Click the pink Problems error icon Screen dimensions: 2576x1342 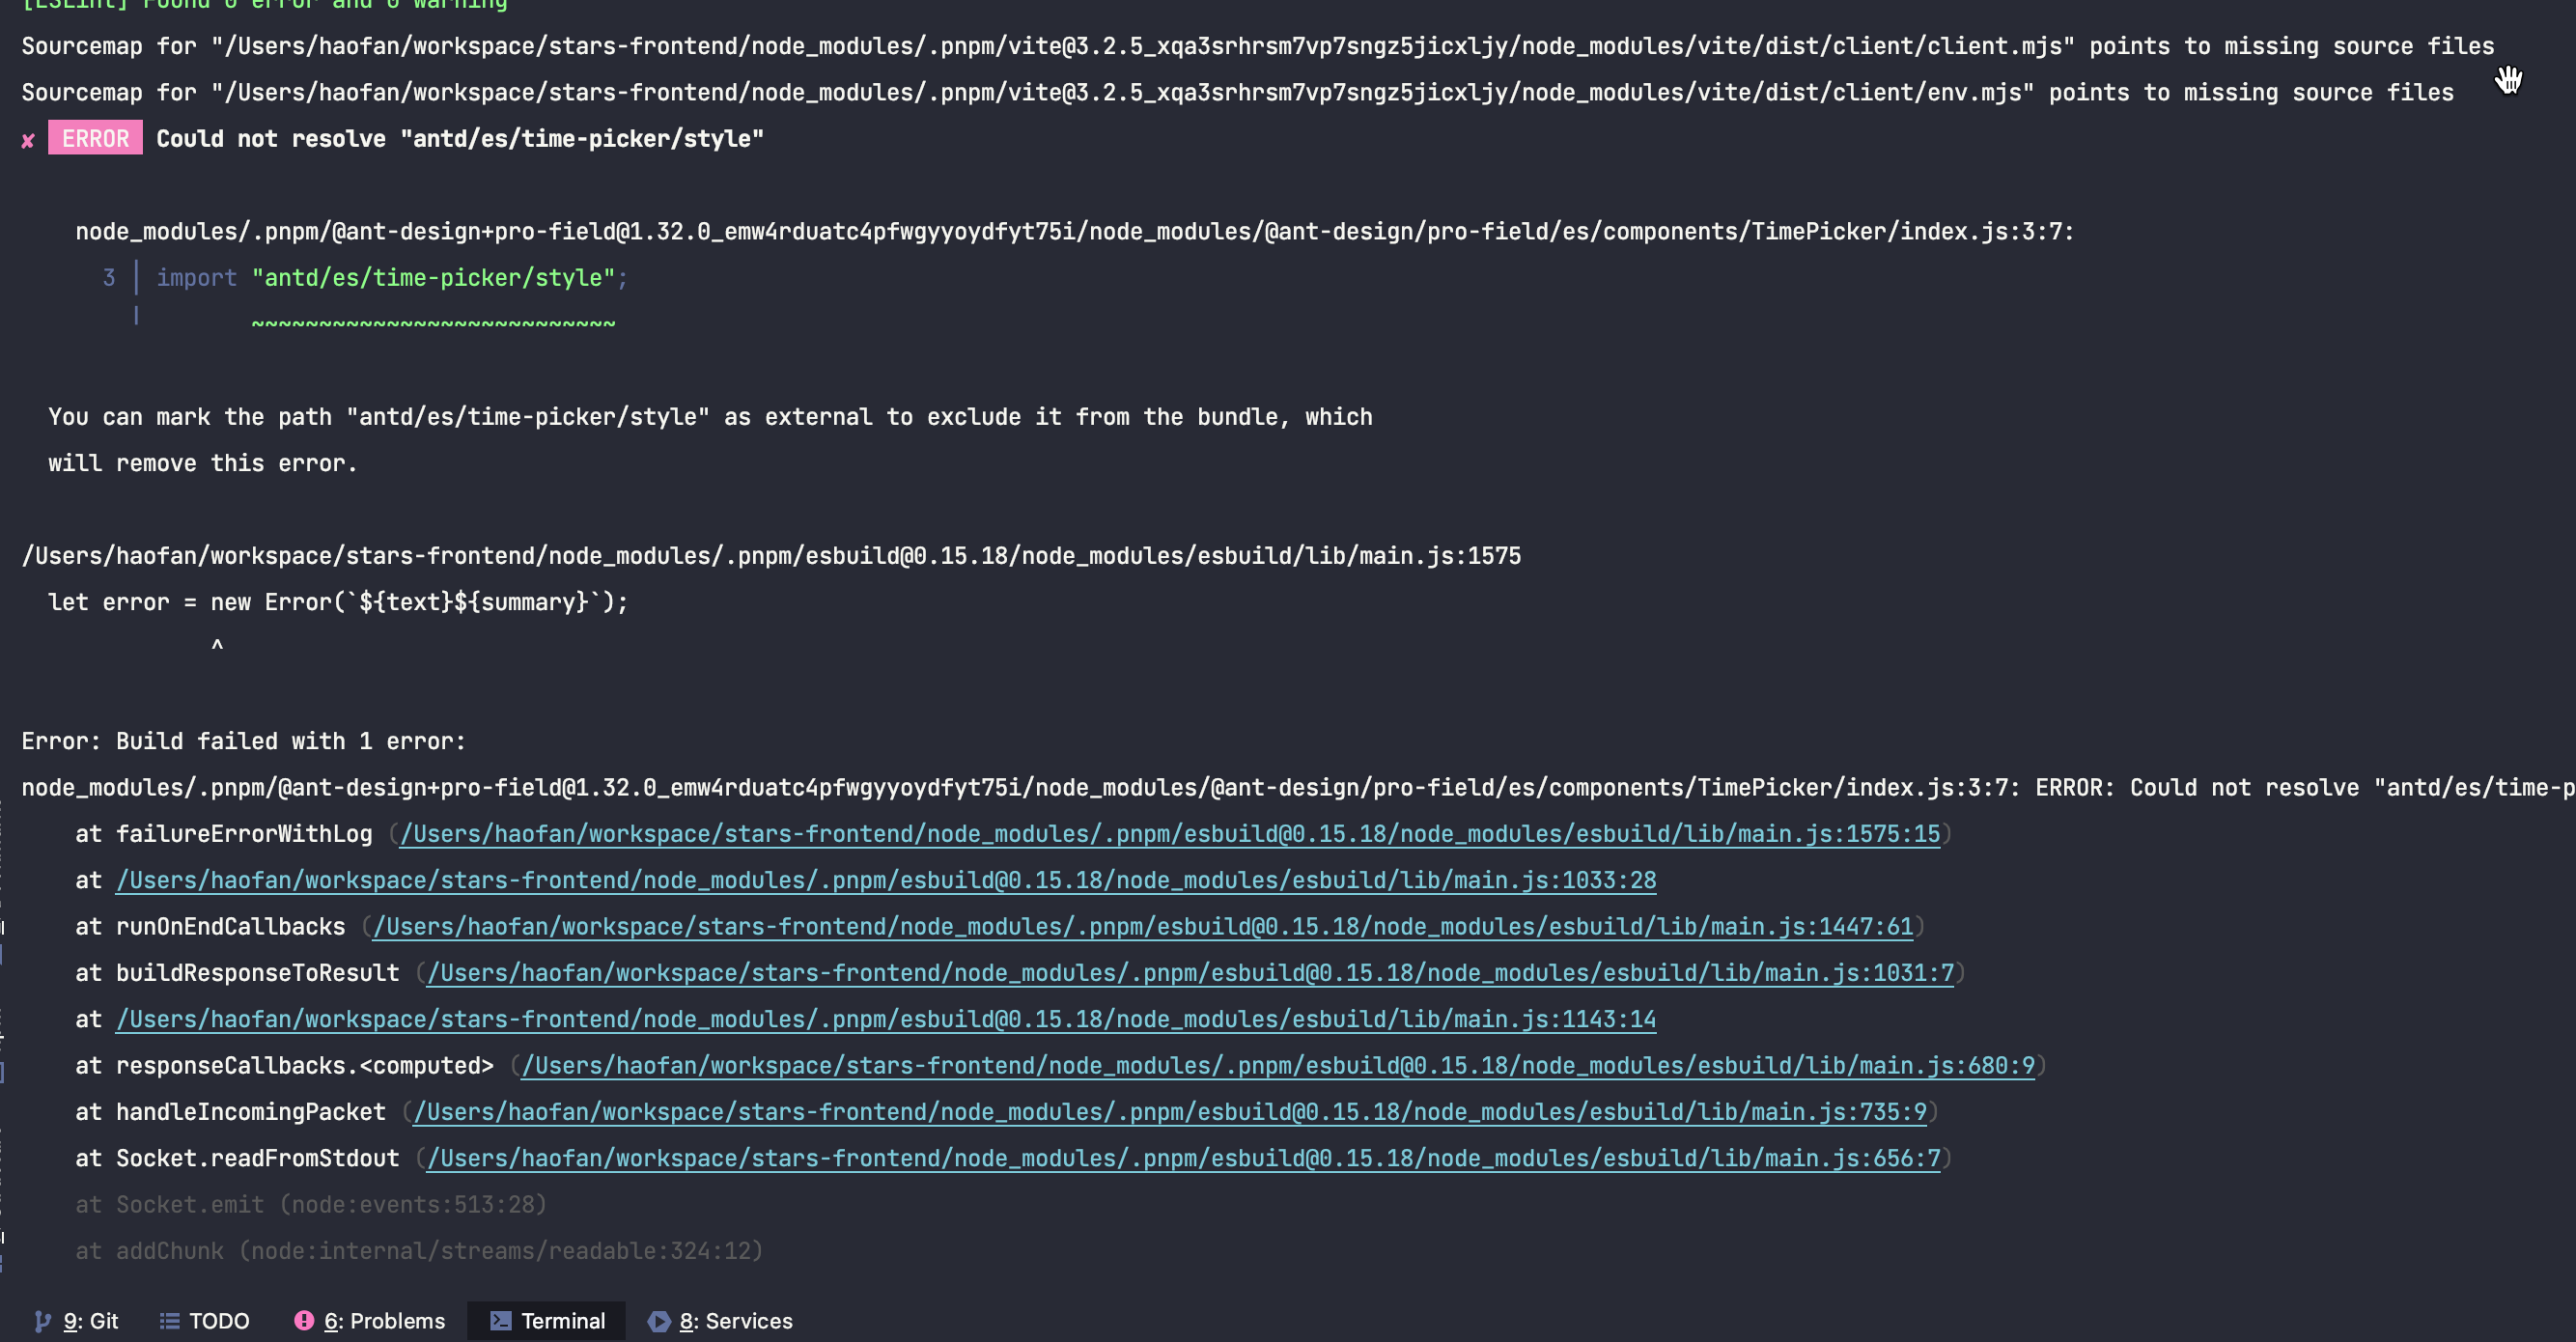coord(305,1321)
